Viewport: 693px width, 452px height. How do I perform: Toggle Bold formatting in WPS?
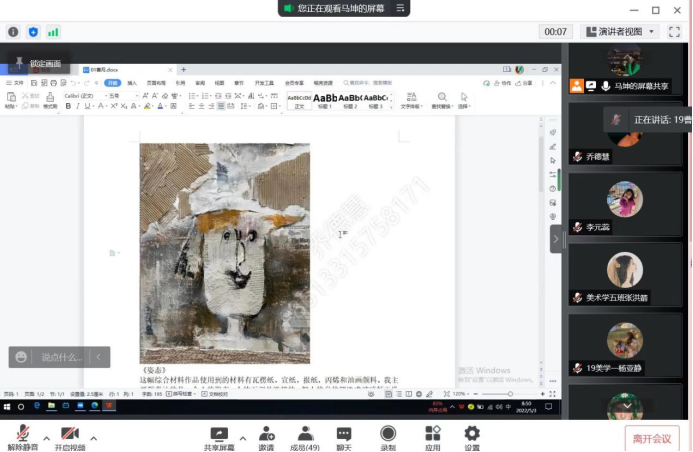[x=68, y=106]
